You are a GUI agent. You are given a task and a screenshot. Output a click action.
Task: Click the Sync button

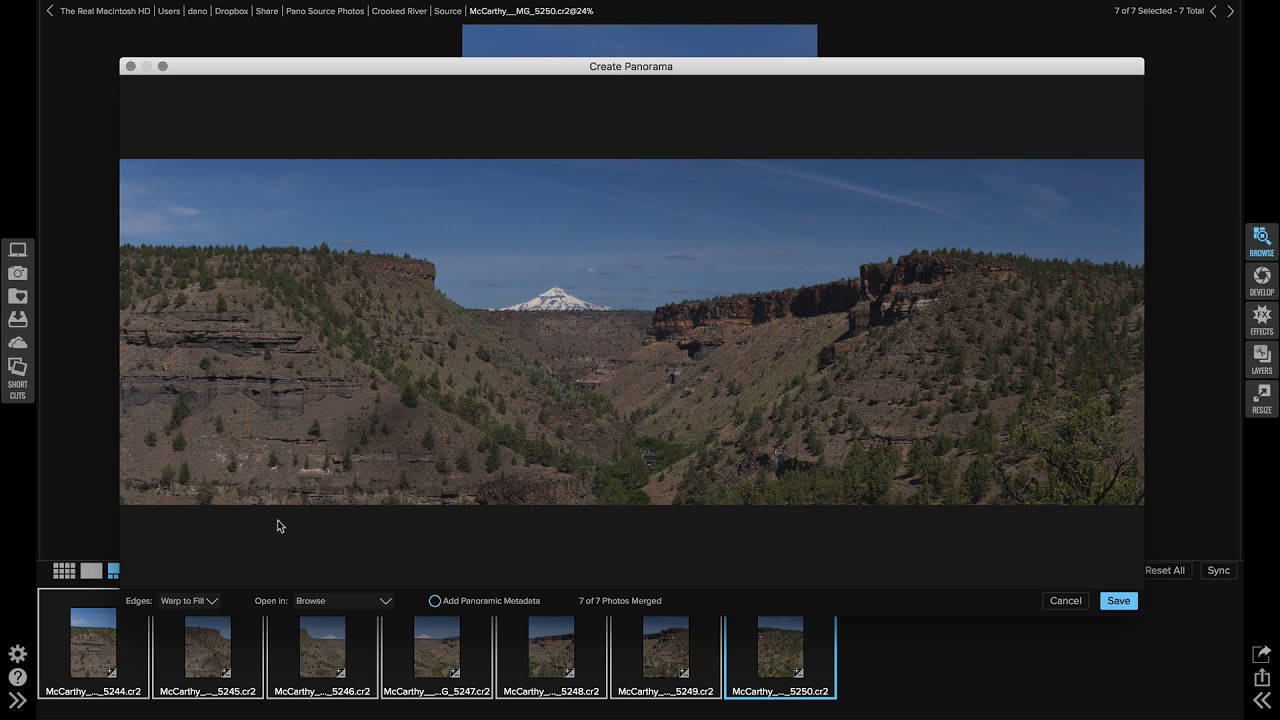click(1218, 570)
